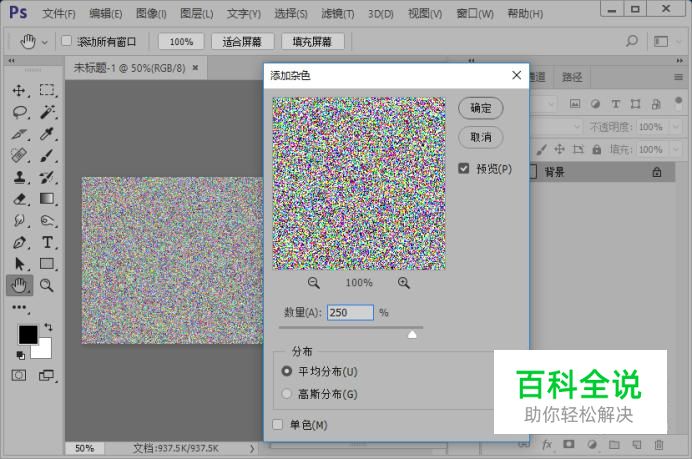Open the layers panel options menu
Screen dimensions: 692x459
point(679,78)
